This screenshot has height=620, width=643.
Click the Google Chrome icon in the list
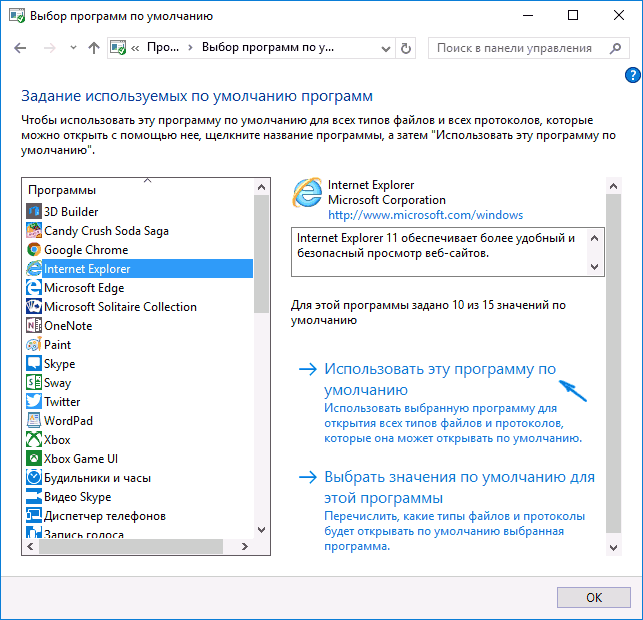34,250
